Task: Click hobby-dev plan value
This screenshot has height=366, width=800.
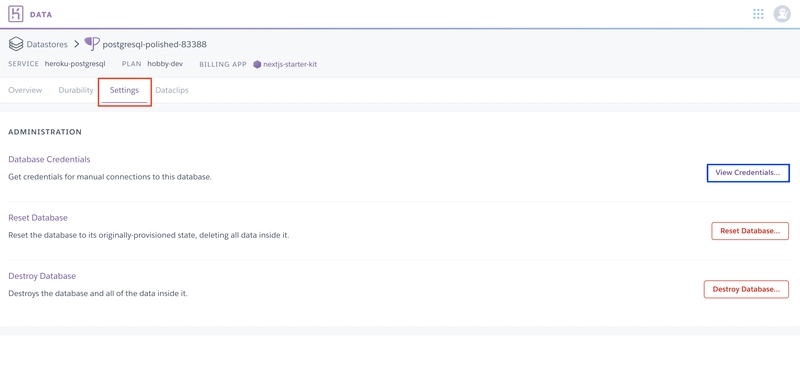Action: (x=165, y=64)
